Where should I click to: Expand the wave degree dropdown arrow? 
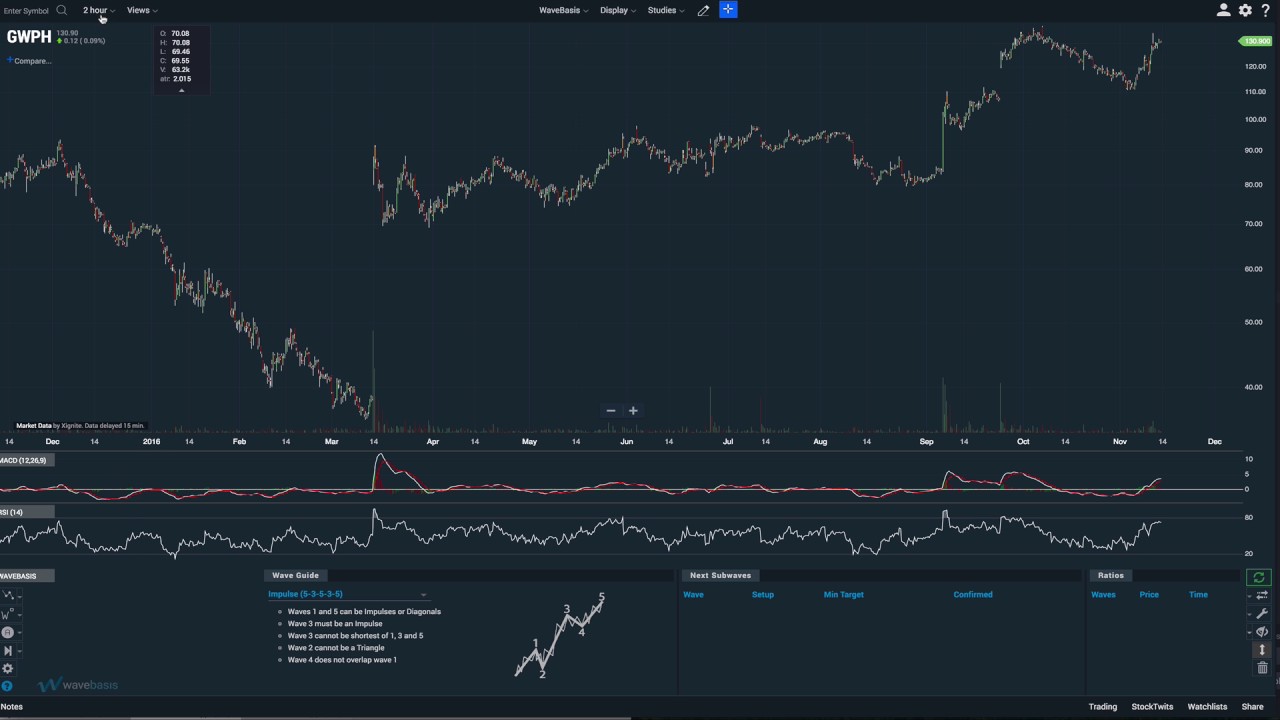tap(19, 614)
